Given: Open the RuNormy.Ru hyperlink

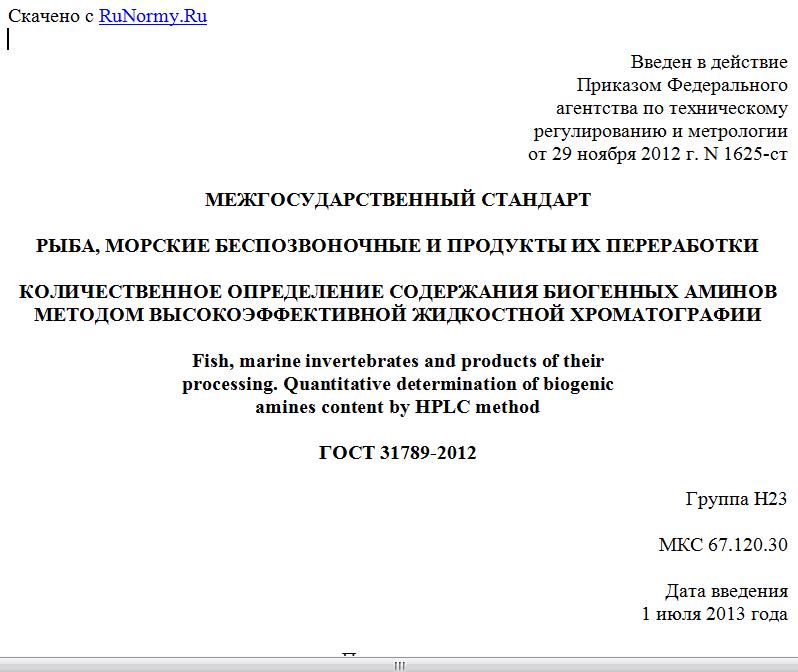Looking at the screenshot, I should (153, 16).
